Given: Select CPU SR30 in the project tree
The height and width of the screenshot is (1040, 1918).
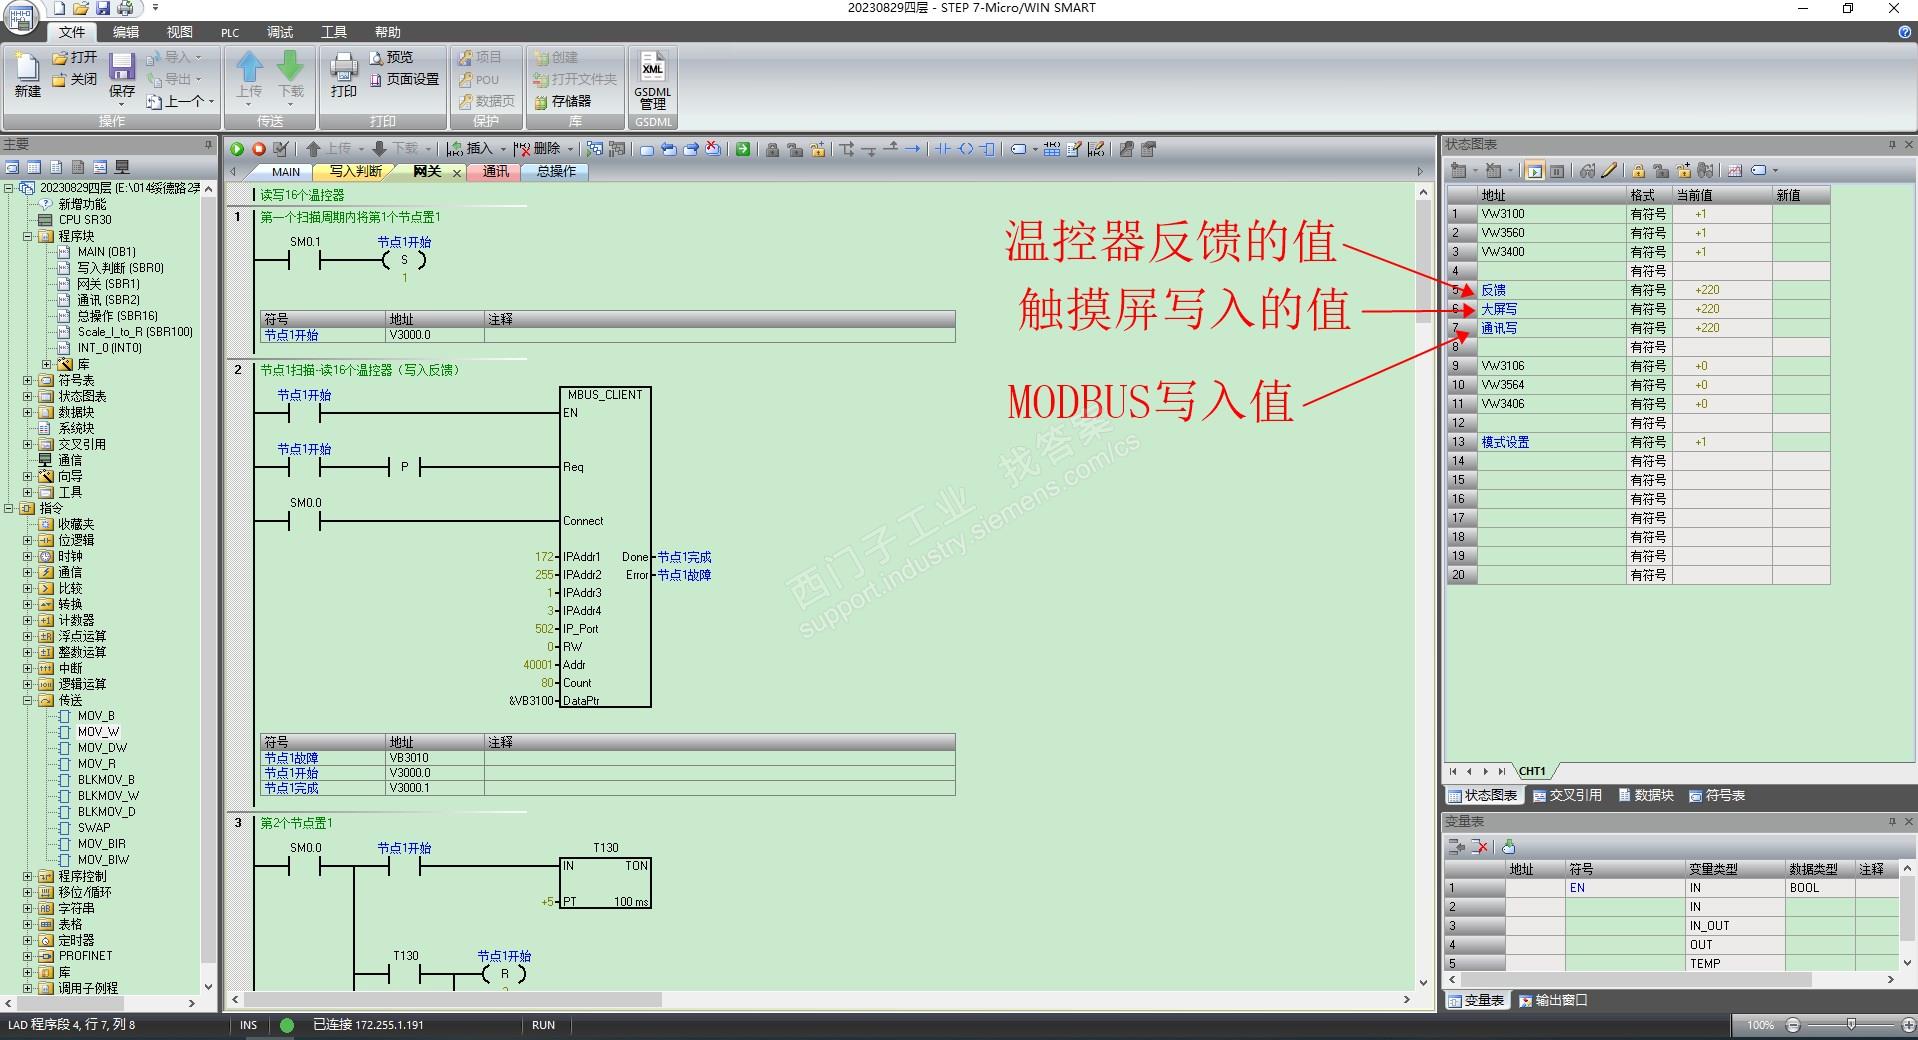Looking at the screenshot, I should coord(85,220).
